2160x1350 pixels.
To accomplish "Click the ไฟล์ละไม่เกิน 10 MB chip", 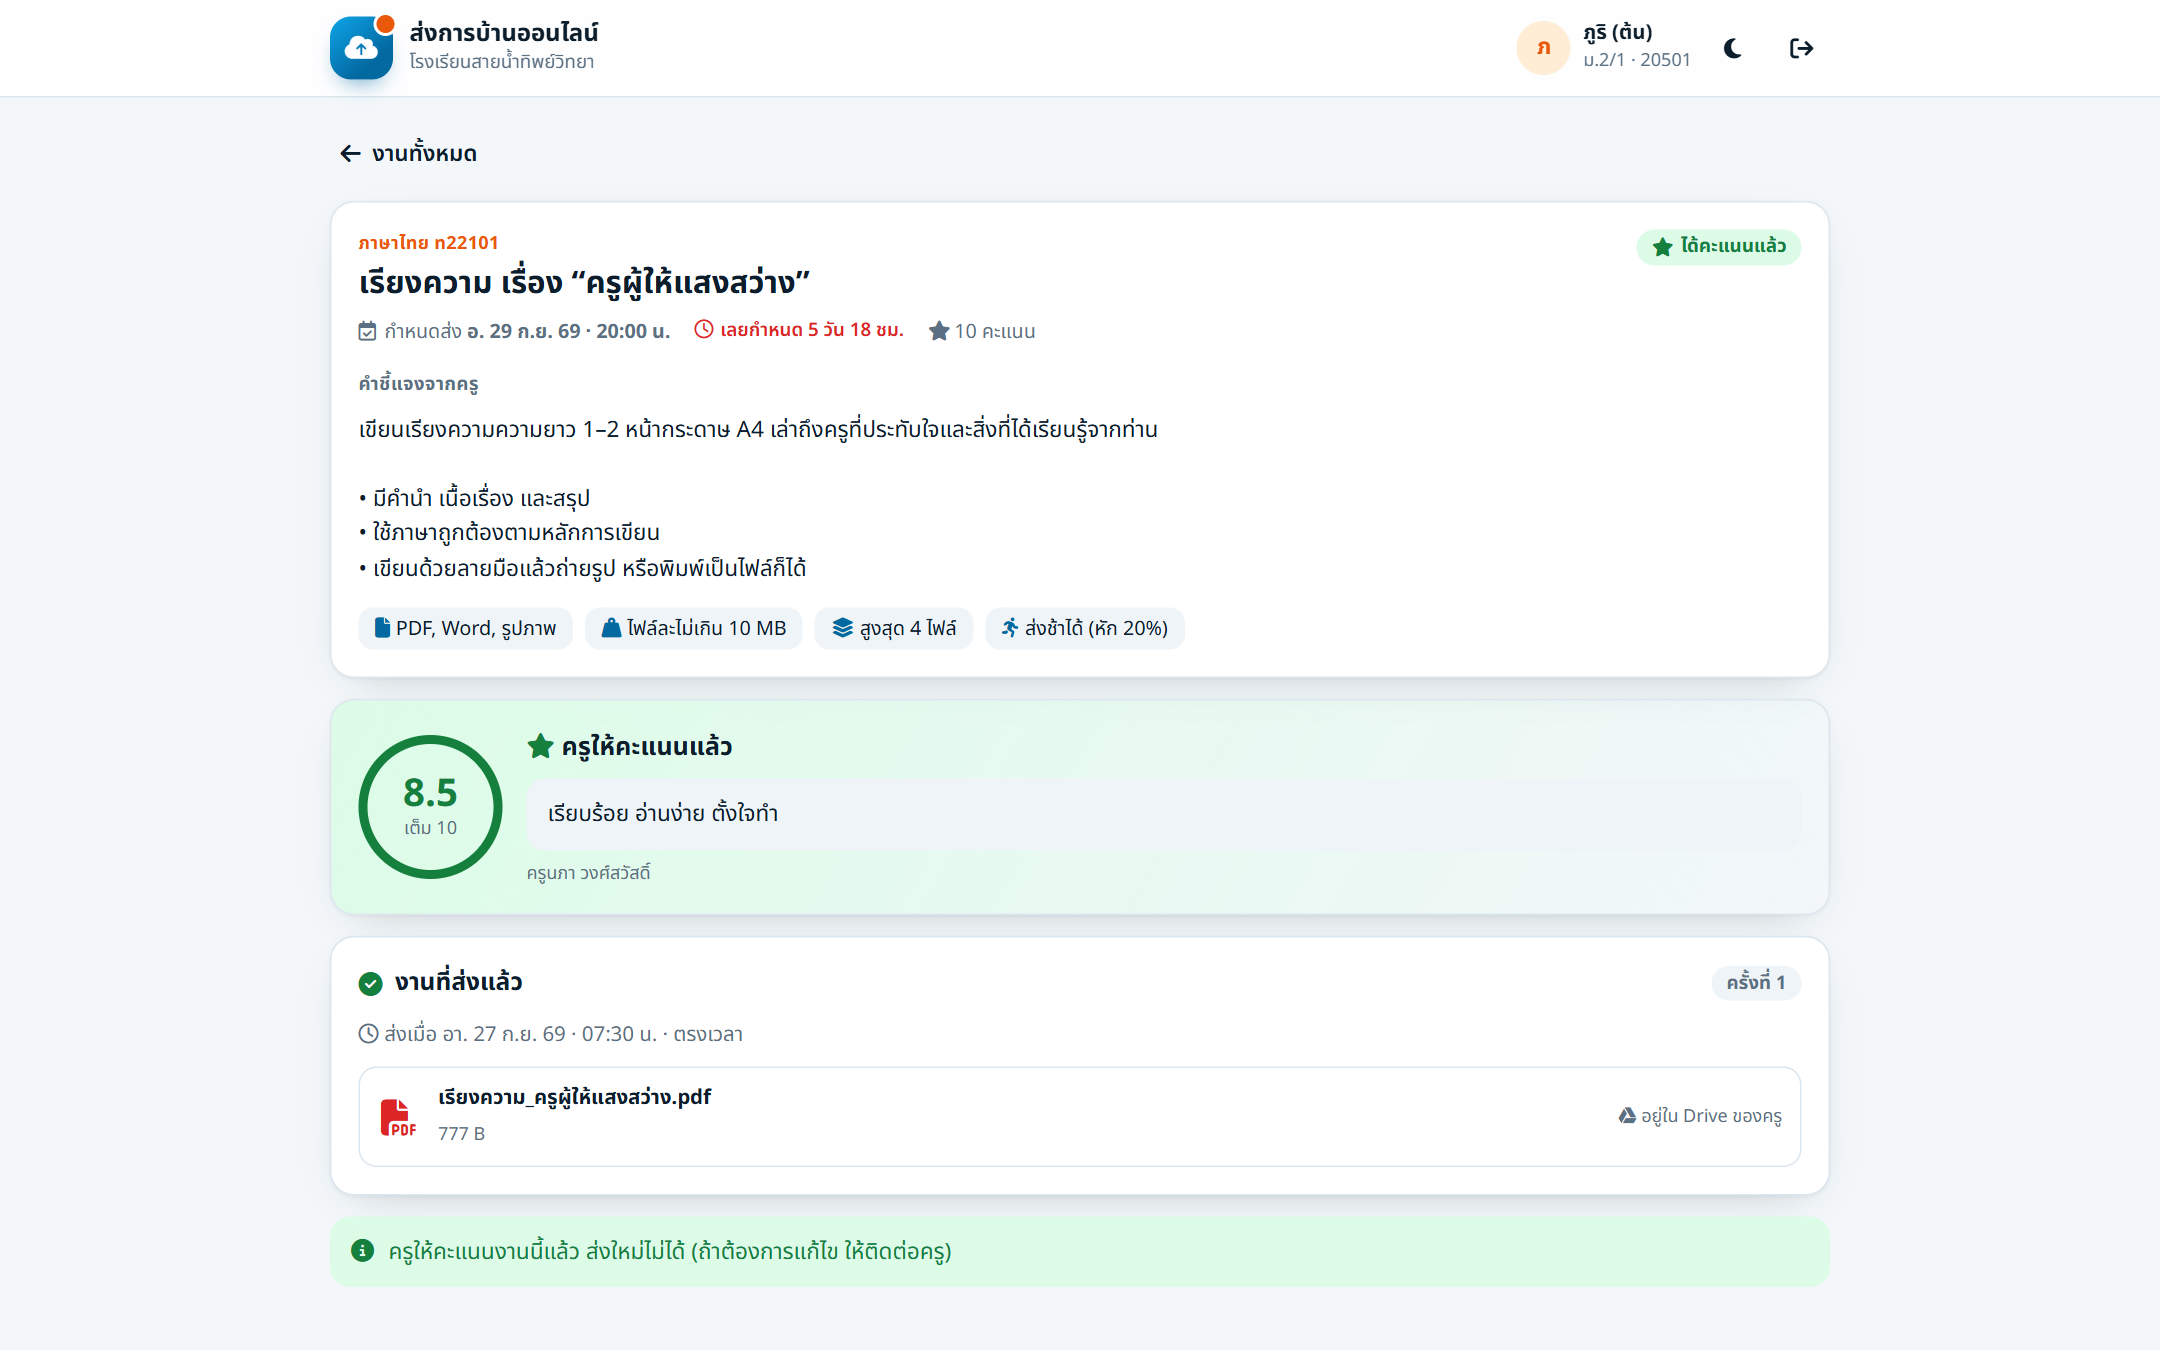I will (x=693, y=628).
